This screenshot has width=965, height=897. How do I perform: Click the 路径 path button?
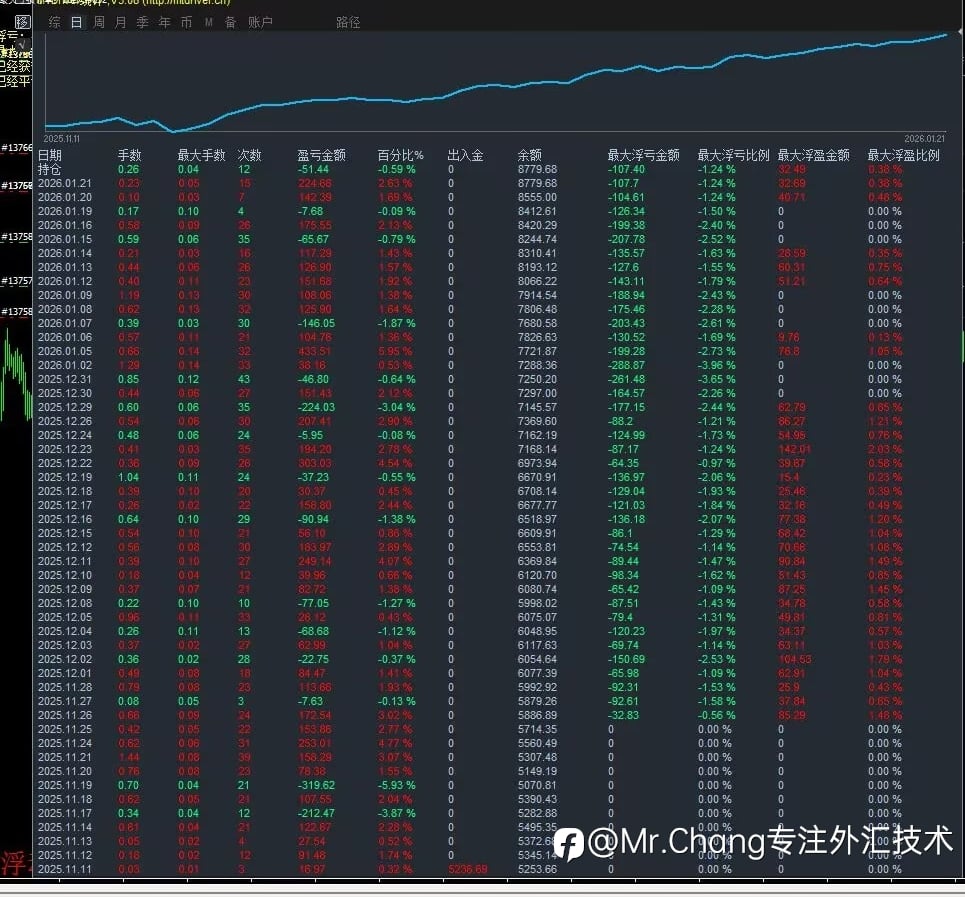pyautogui.click(x=348, y=22)
